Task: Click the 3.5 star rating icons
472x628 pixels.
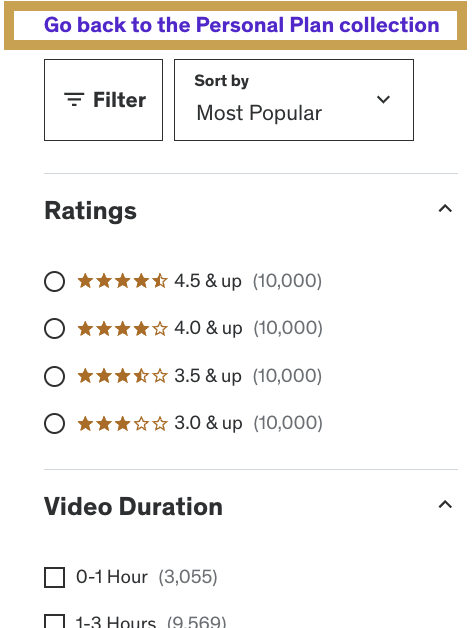Action: click(122, 376)
